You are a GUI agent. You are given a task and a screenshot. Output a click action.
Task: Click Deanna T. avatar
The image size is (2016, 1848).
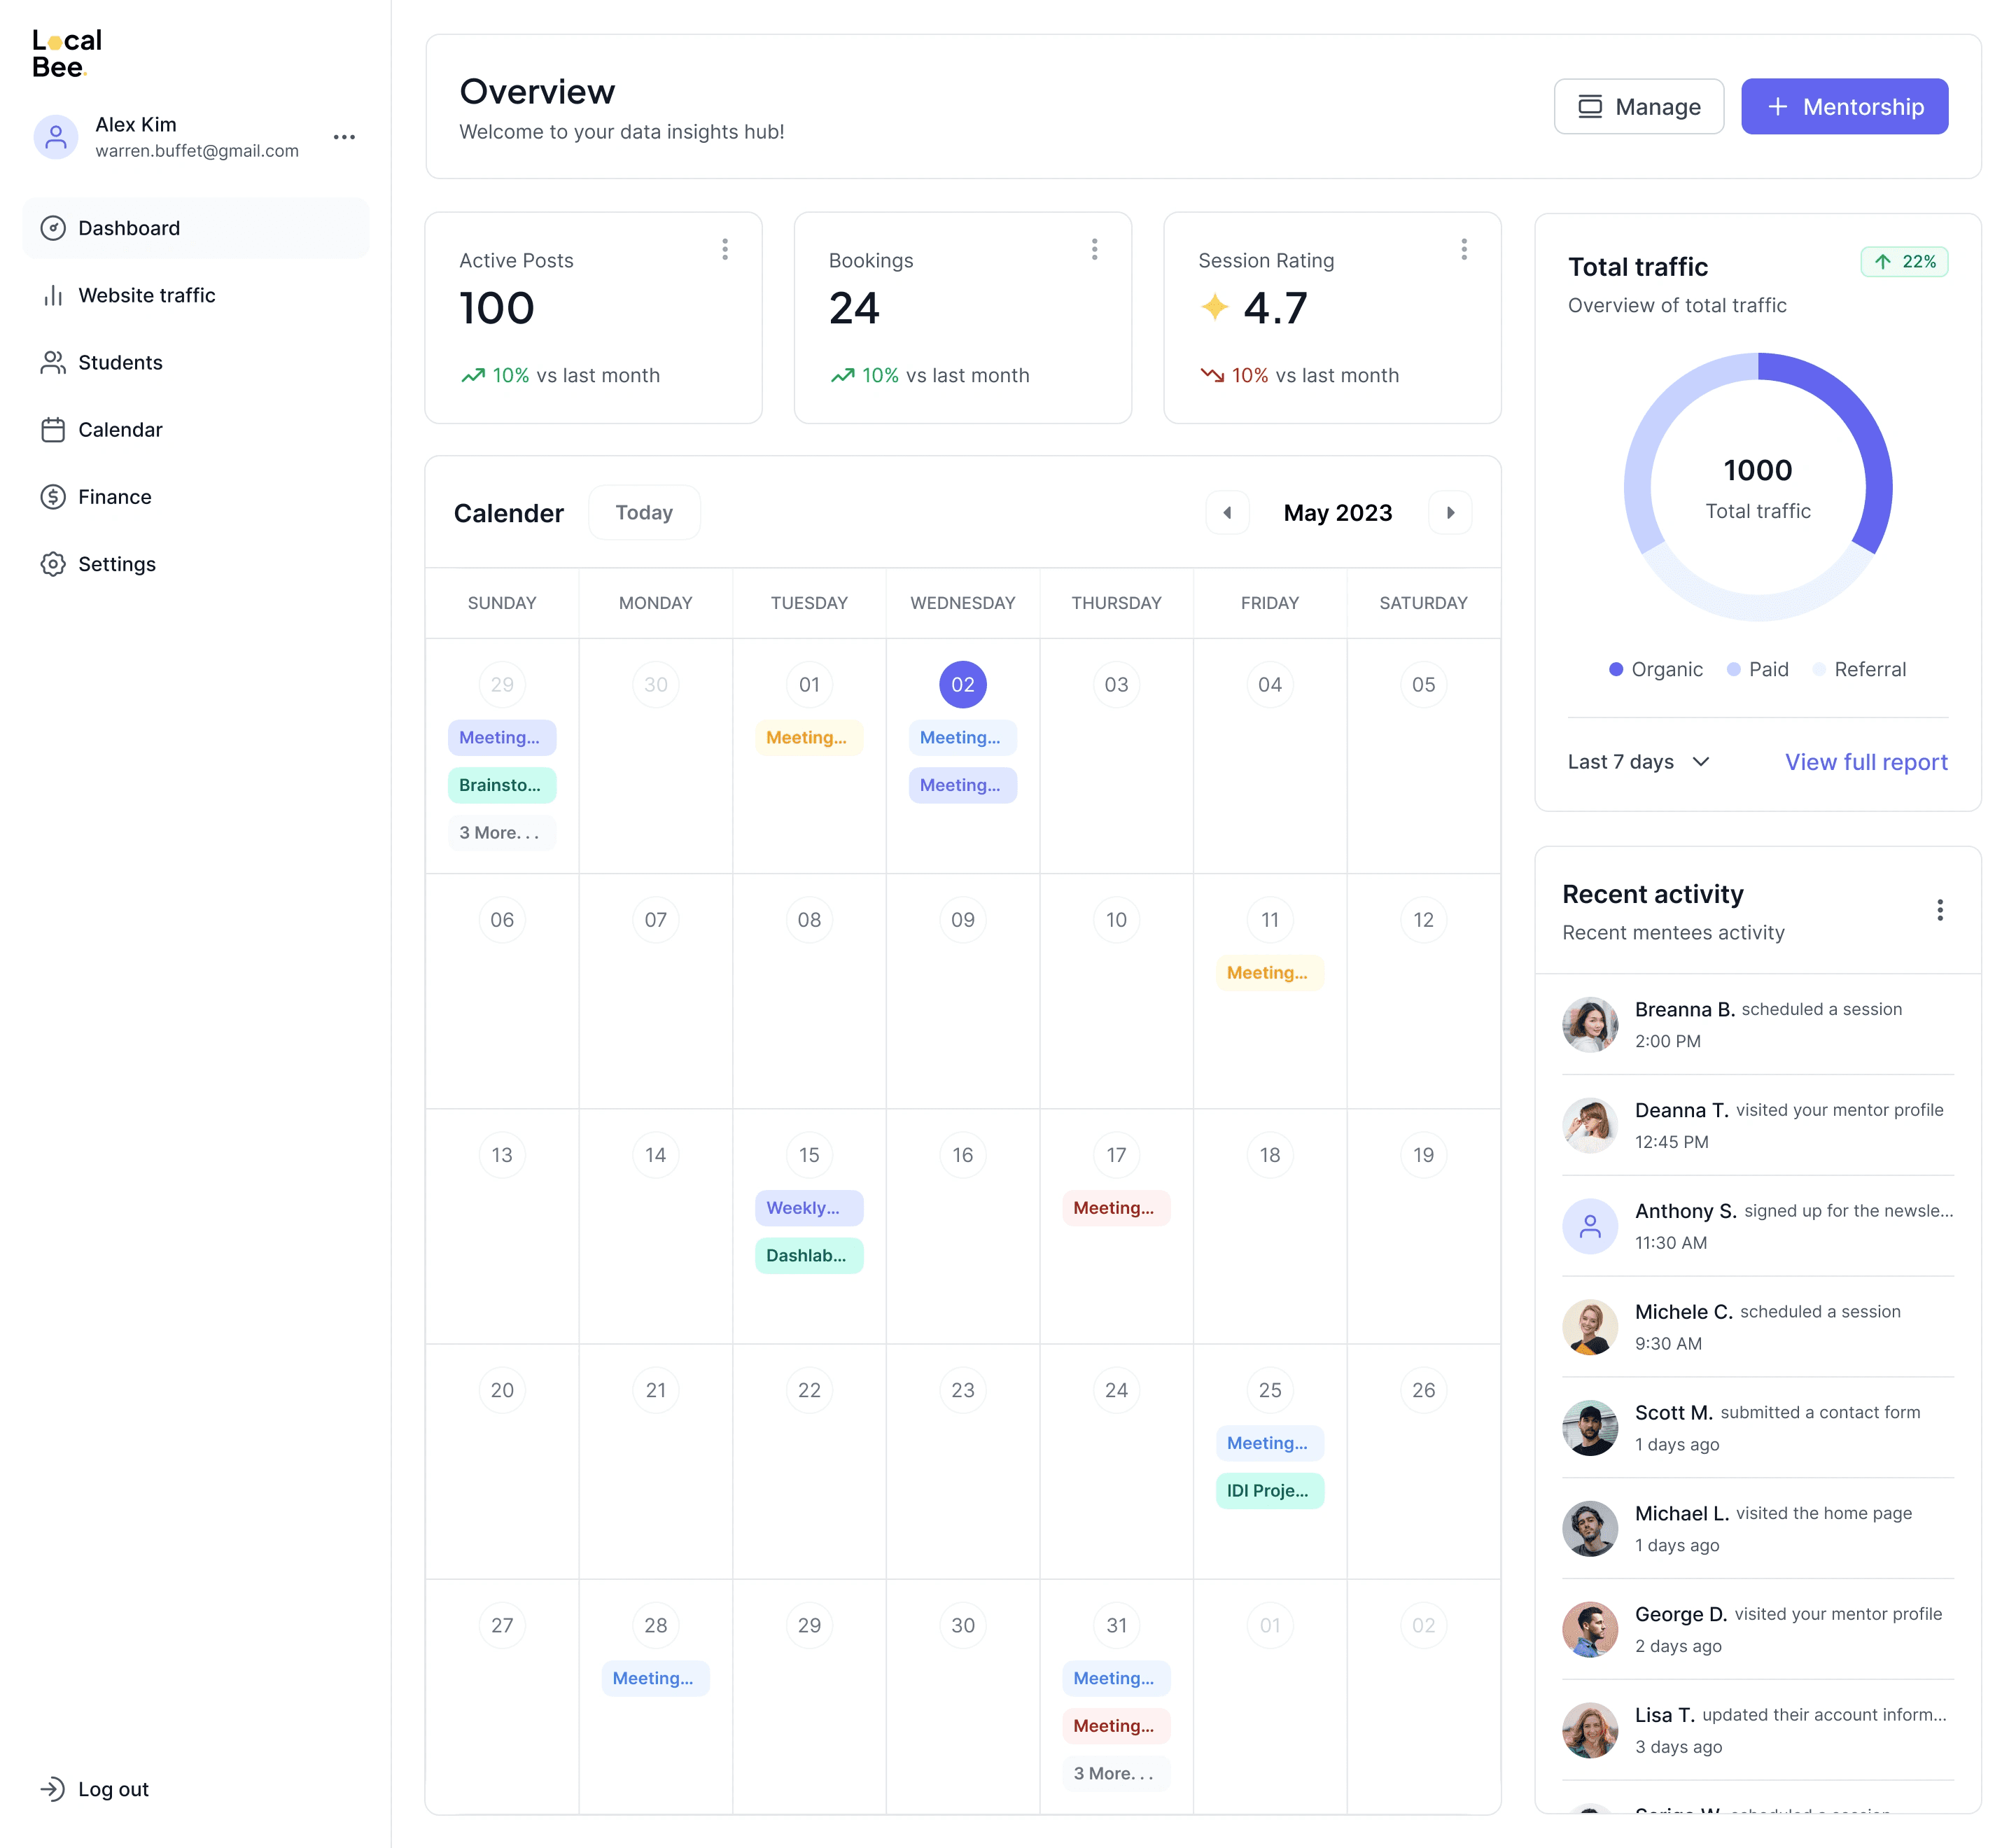coord(1590,1125)
